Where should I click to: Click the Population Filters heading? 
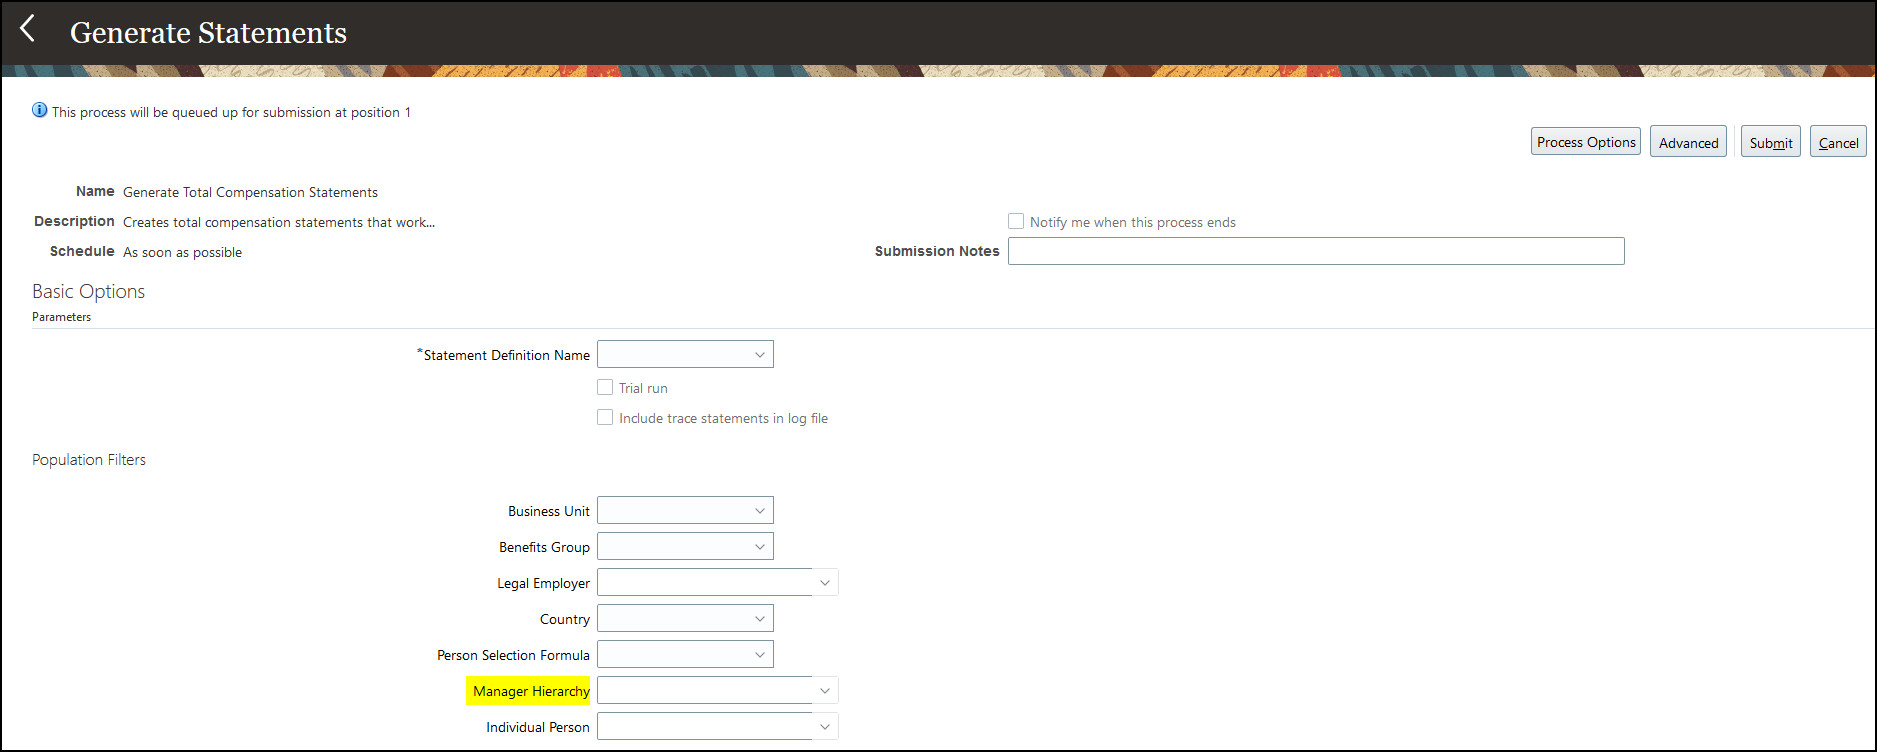[x=89, y=460]
